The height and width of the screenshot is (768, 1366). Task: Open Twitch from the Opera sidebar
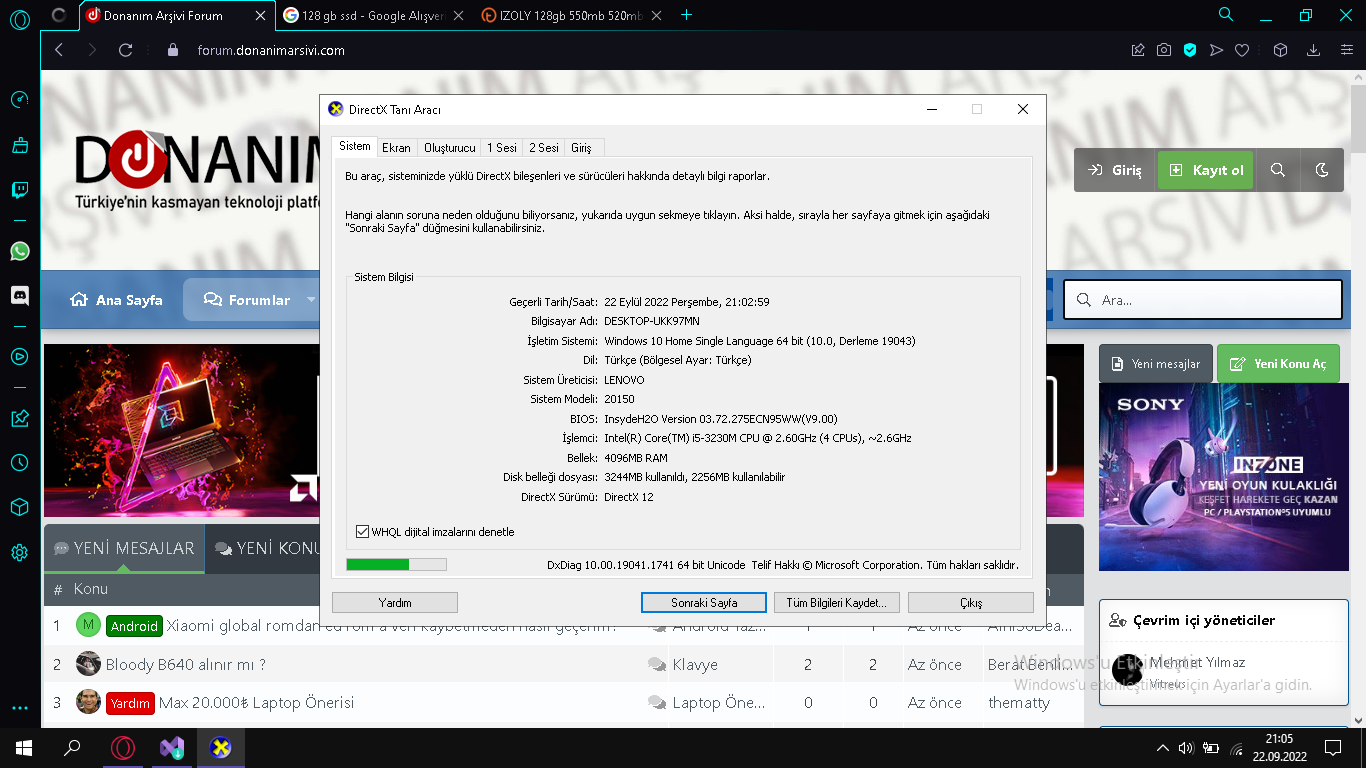tap(20, 190)
